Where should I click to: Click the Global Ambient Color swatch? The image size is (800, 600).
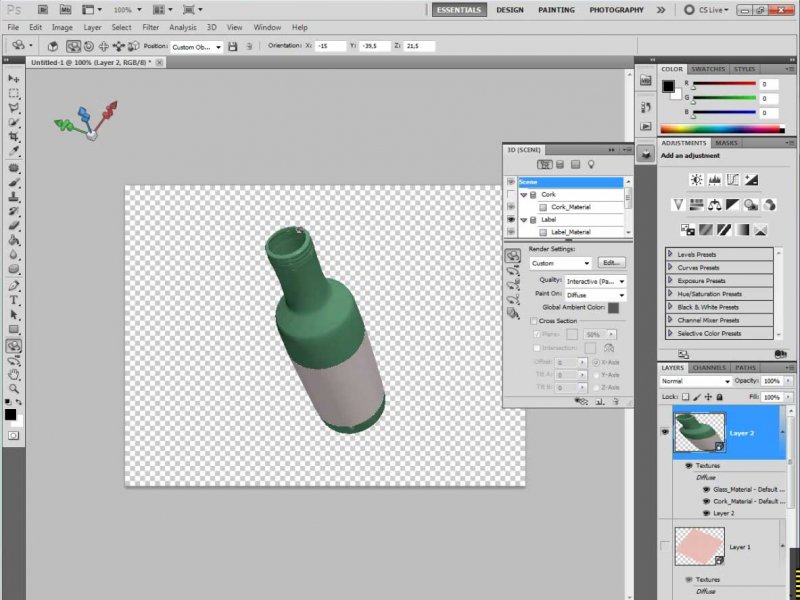click(x=613, y=308)
